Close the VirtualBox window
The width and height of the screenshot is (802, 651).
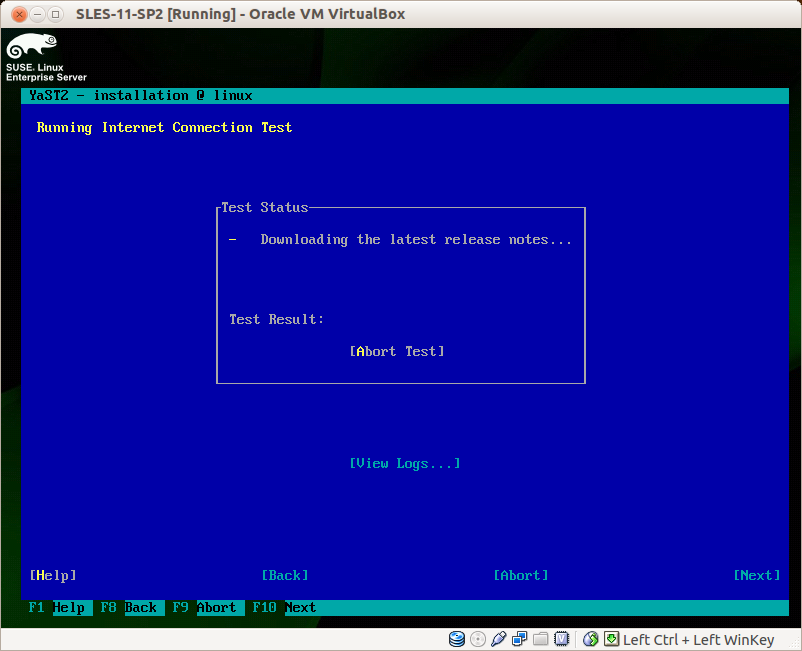pyautogui.click(x=19, y=14)
